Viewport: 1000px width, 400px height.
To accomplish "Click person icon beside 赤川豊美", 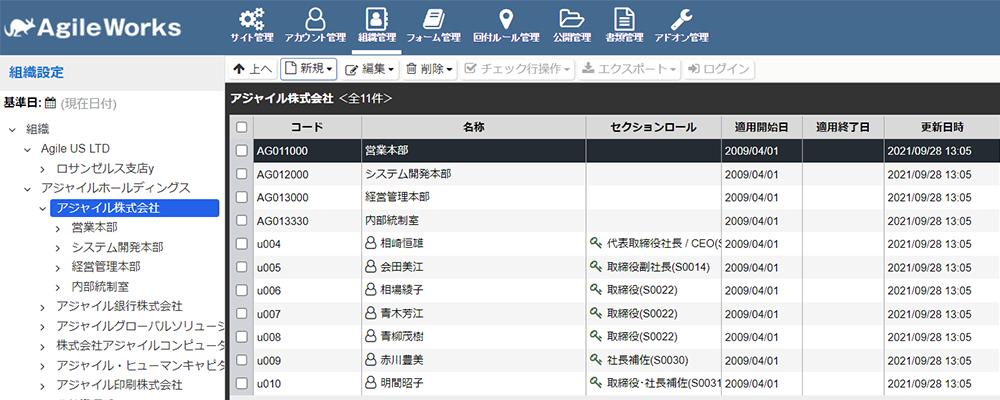I will pos(371,360).
